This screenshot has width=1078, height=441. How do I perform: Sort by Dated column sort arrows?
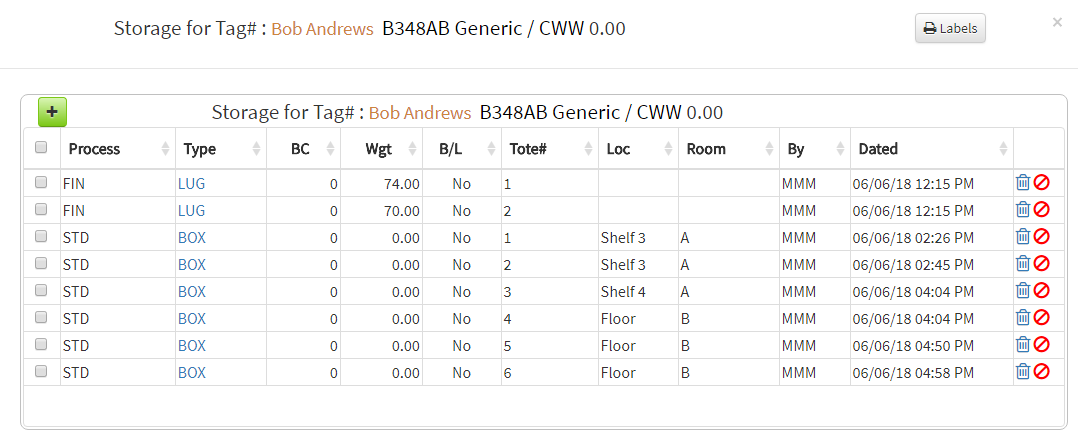(x=1004, y=149)
